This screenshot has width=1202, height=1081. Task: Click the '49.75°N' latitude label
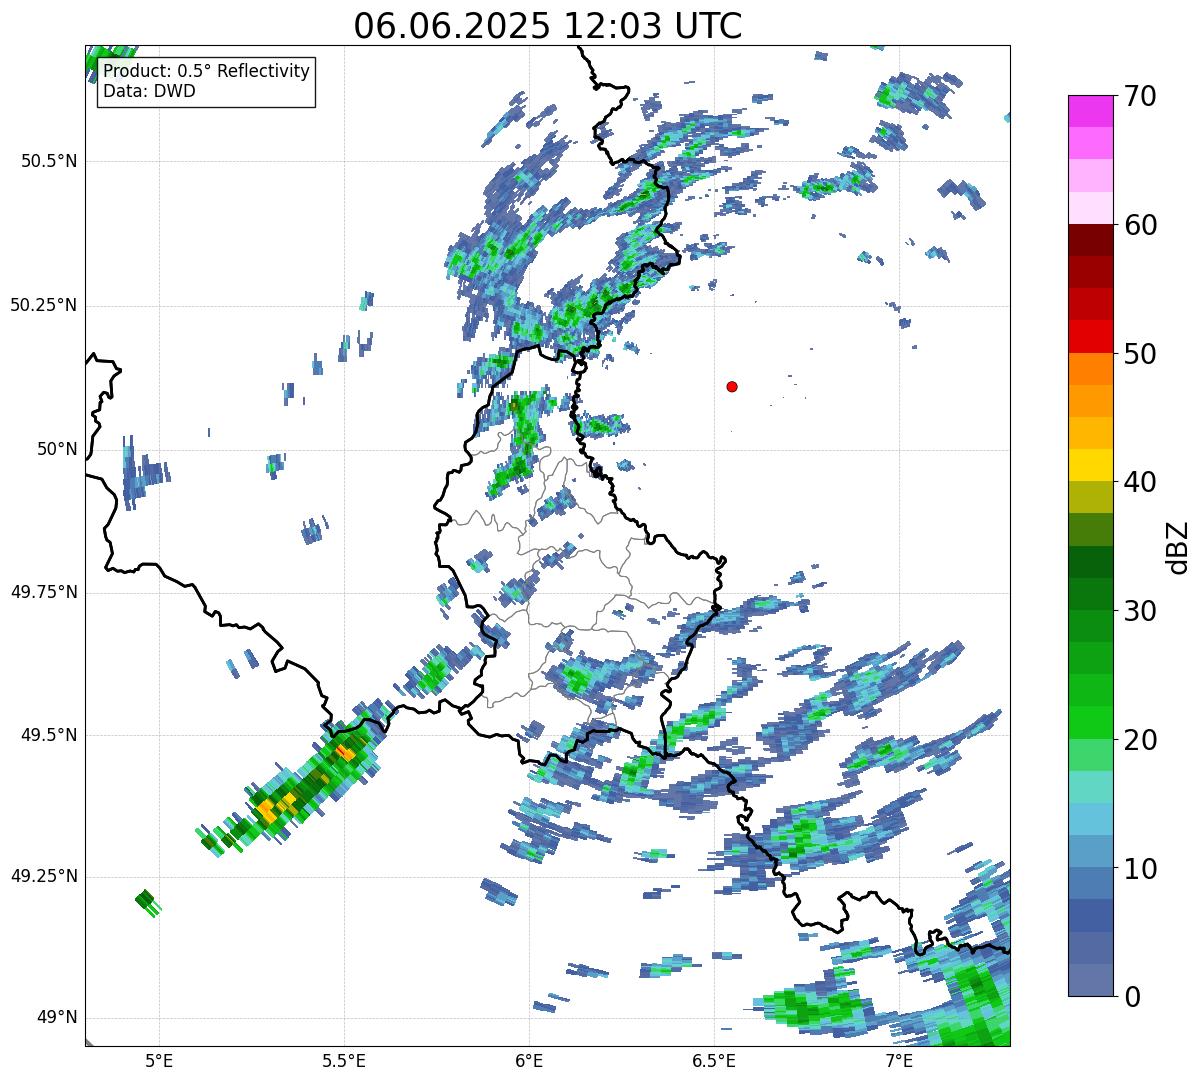(x=44, y=592)
